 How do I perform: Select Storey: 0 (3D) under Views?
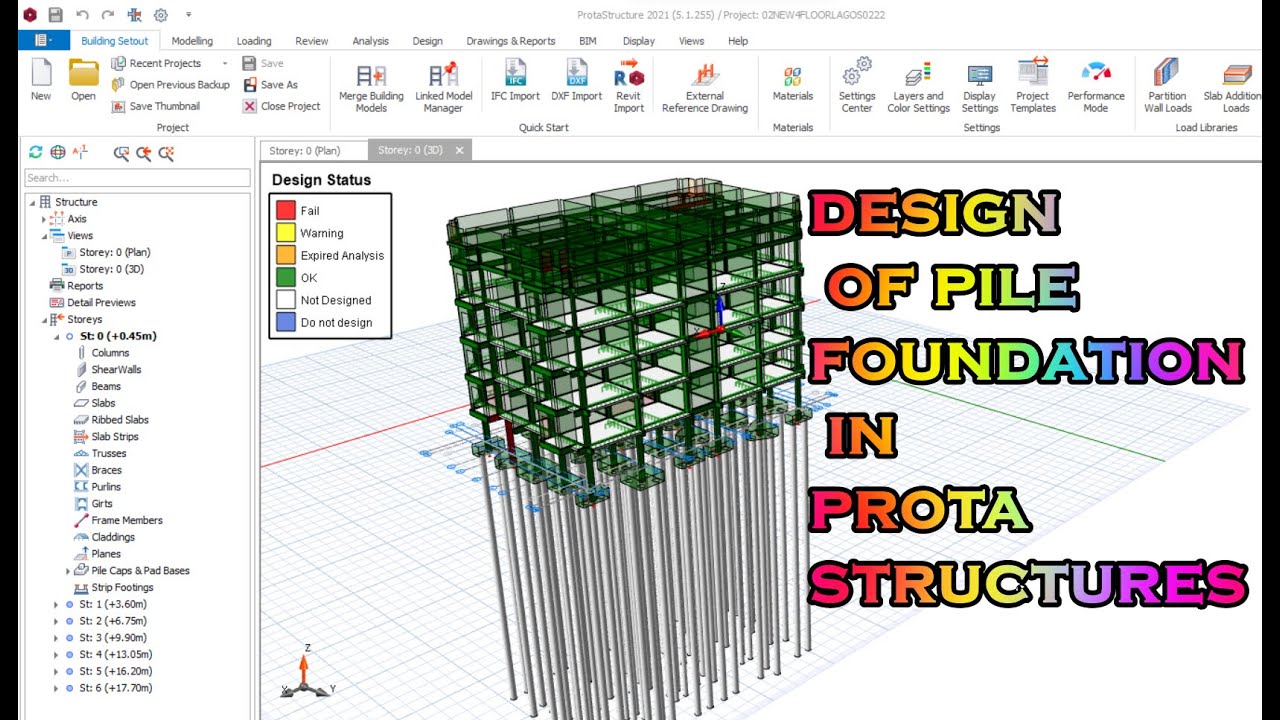(x=114, y=269)
